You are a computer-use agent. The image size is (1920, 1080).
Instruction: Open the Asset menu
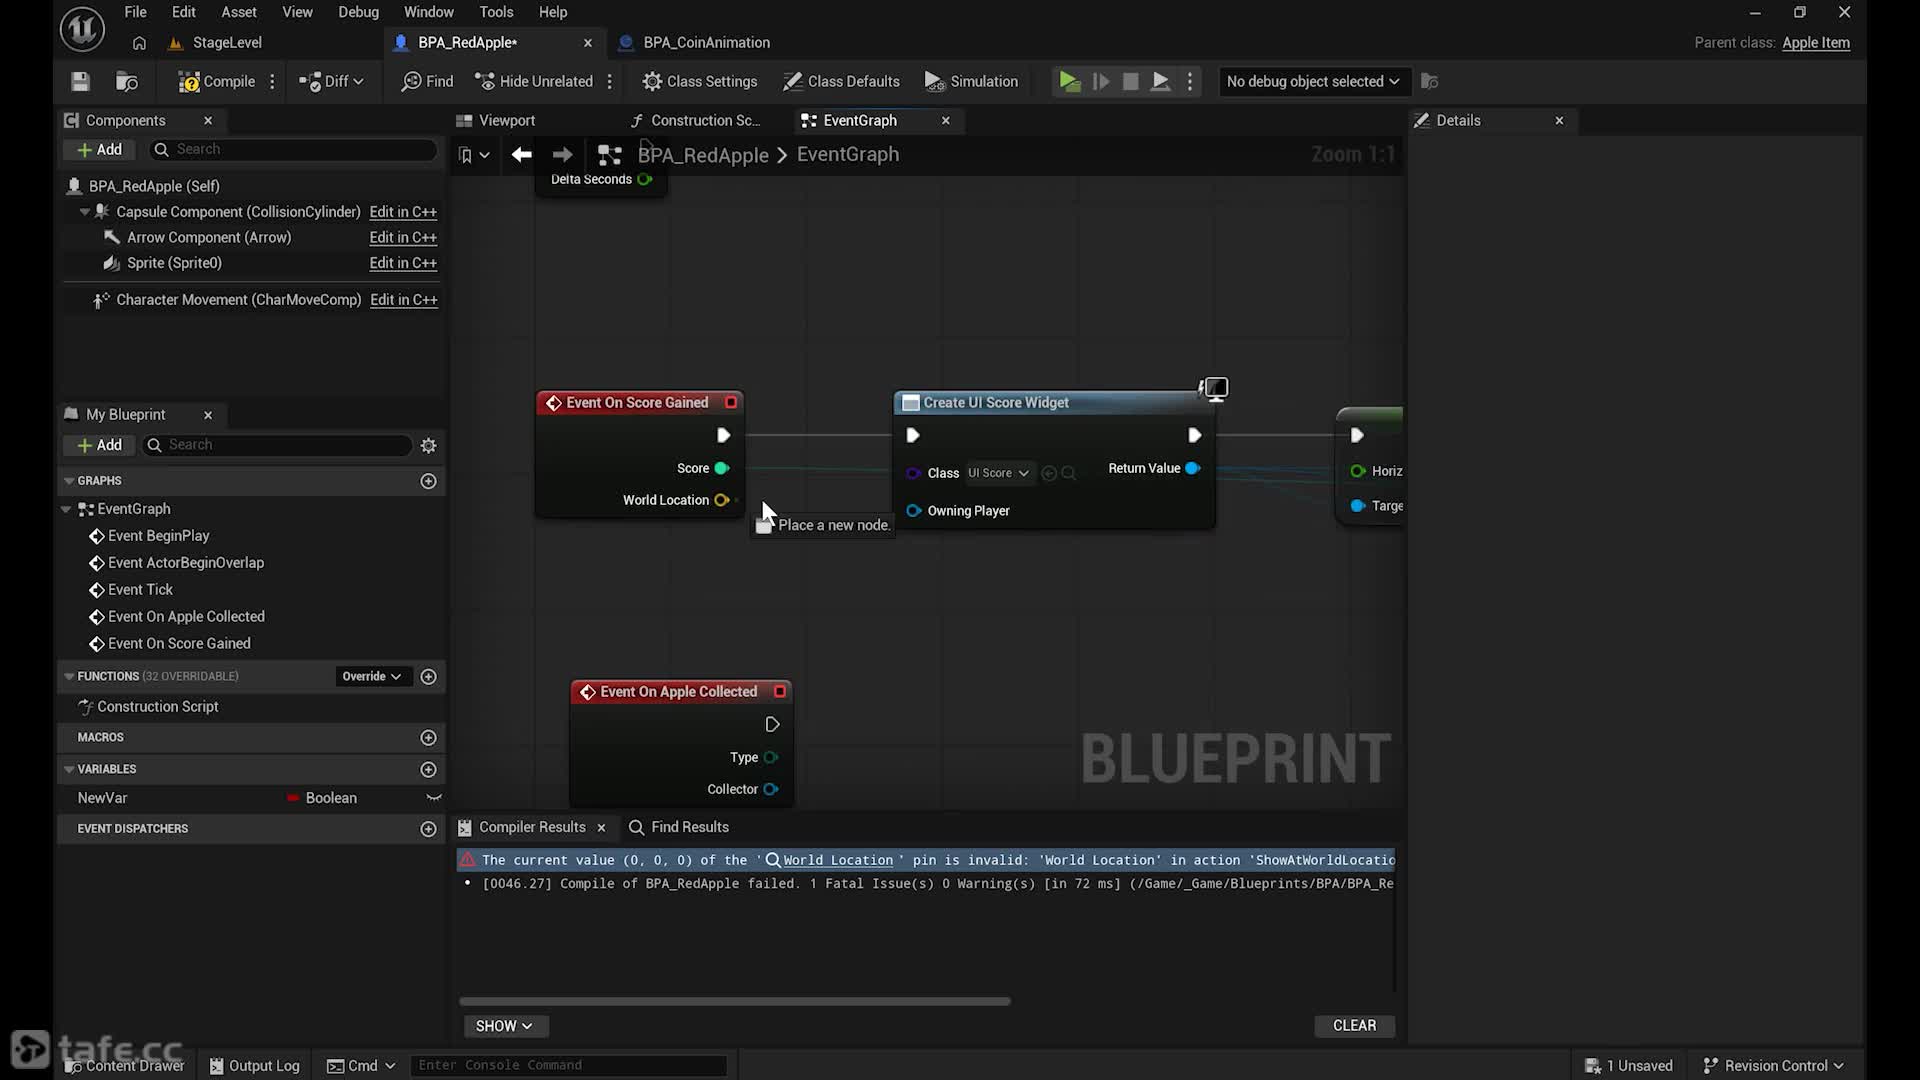[239, 12]
